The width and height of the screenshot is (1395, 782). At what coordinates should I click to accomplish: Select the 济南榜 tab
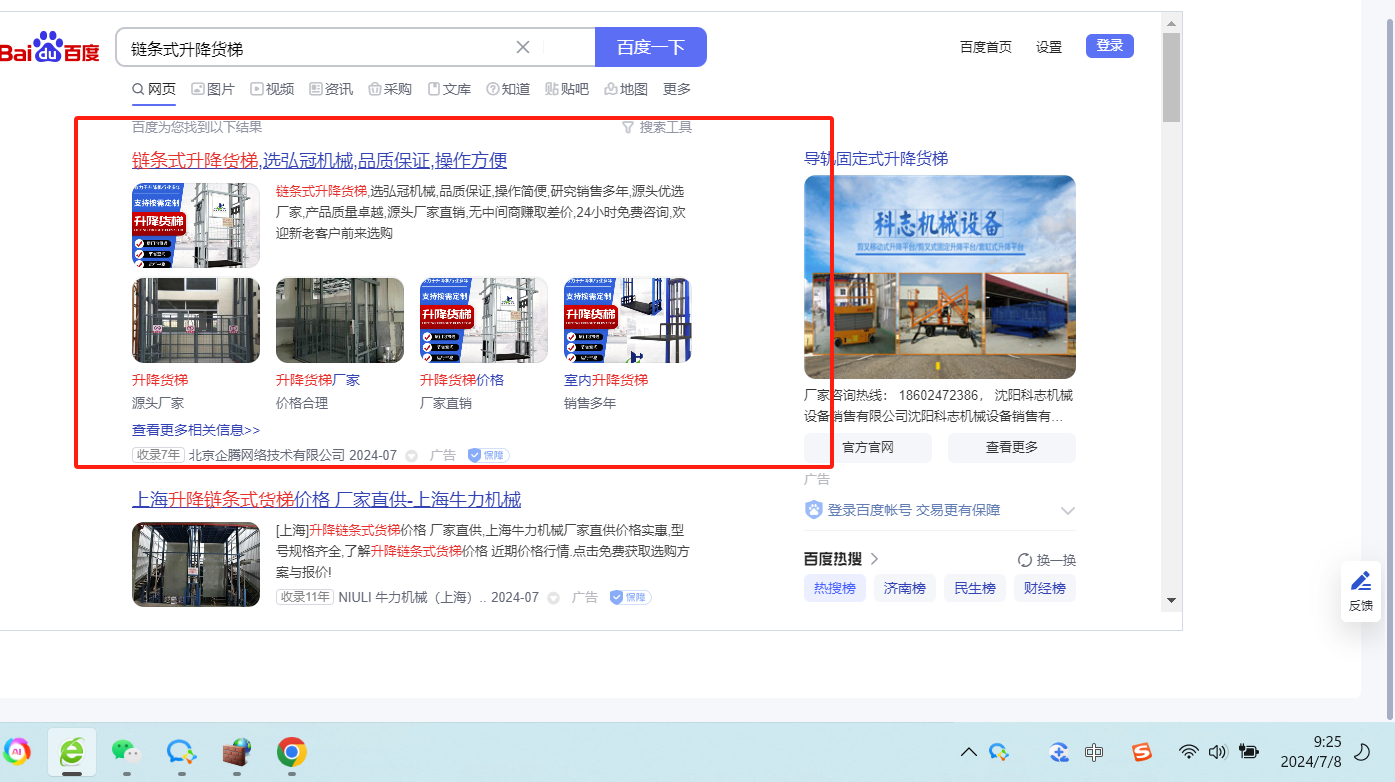click(905, 588)
